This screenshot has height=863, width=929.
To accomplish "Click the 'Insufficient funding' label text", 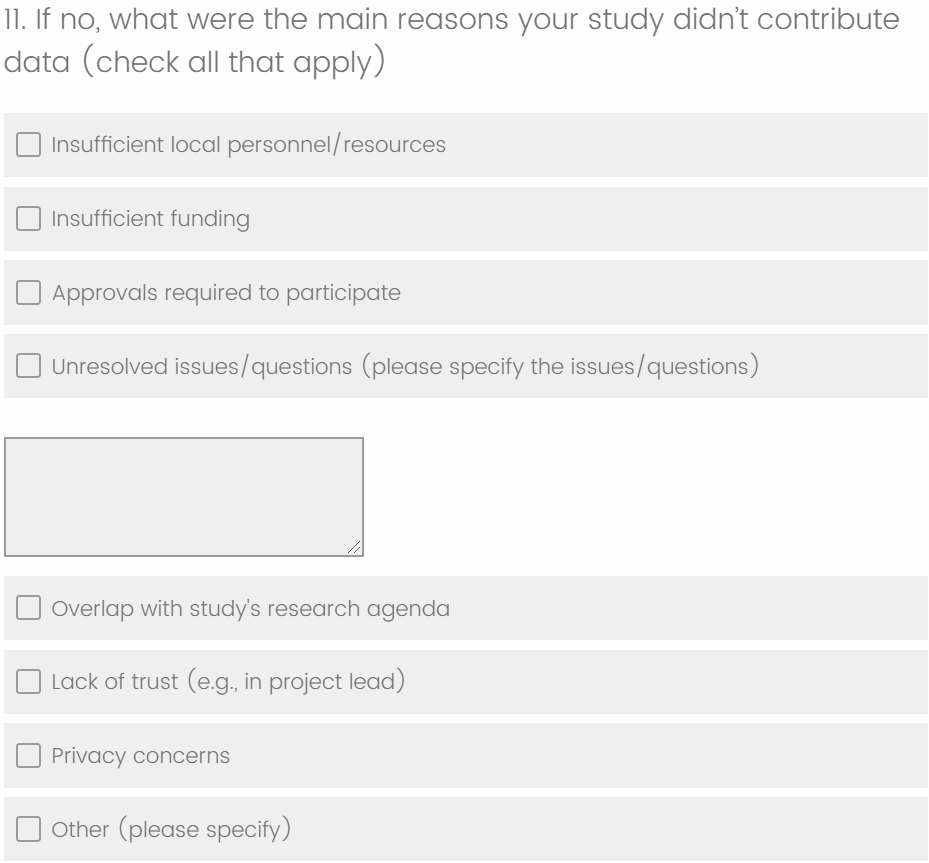I will (x=151, y=219).
